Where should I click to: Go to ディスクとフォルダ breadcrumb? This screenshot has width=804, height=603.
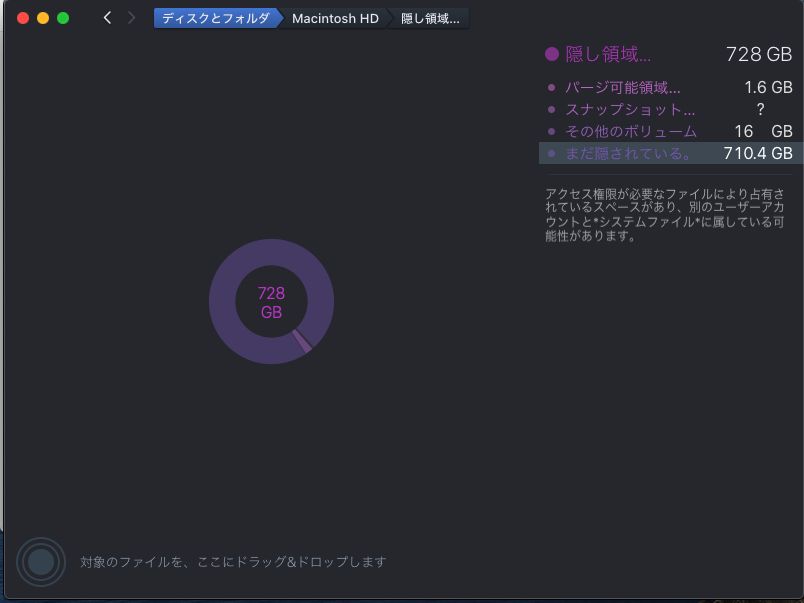coord(215,18)
